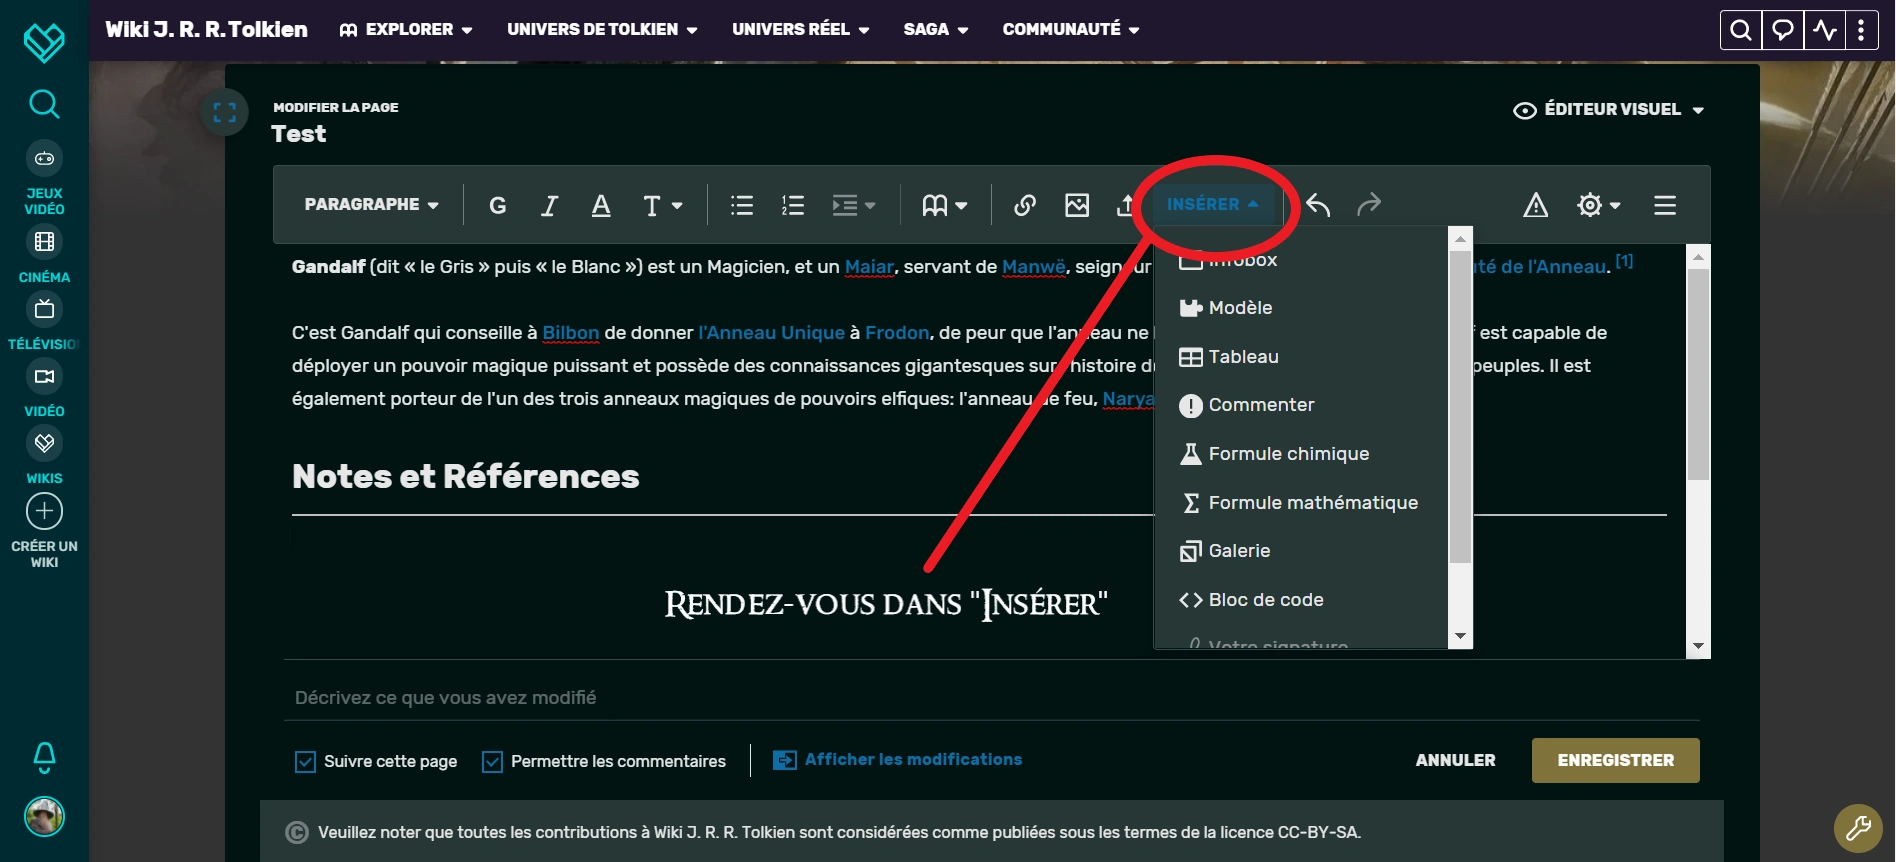Apply bold formatting with the G button
The height and width of the screenshot is (862, 1896).
(x=497, y=205)
